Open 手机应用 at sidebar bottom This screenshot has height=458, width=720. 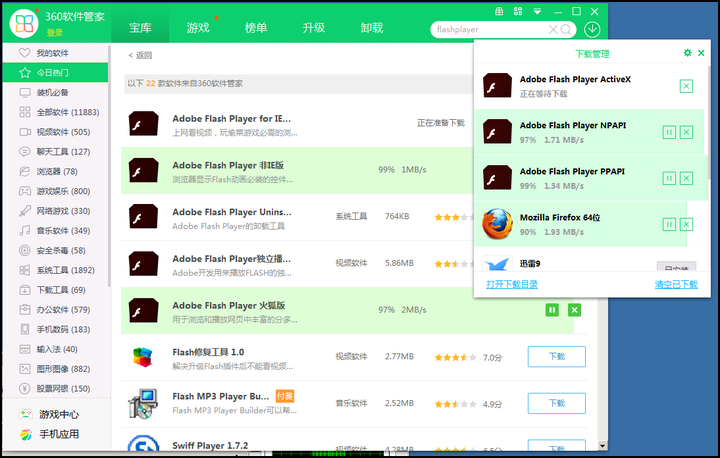point(49,434)
